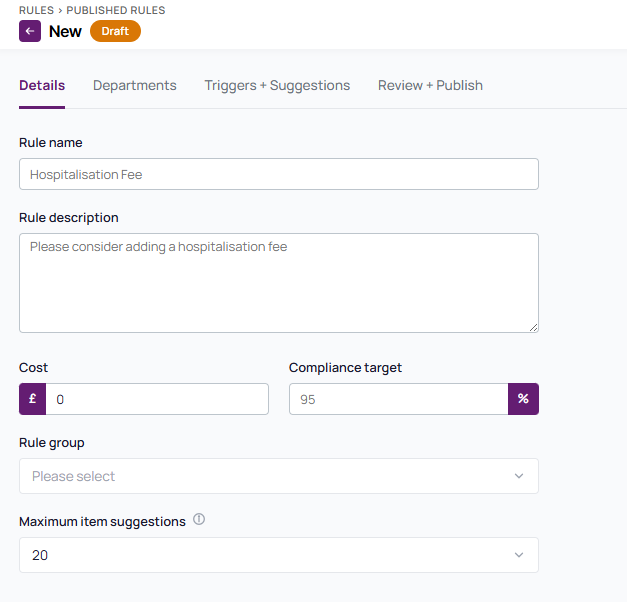Open the Rule group 'Please select' dropdown
Screen dimensions: 627x602
click(279, 476)
